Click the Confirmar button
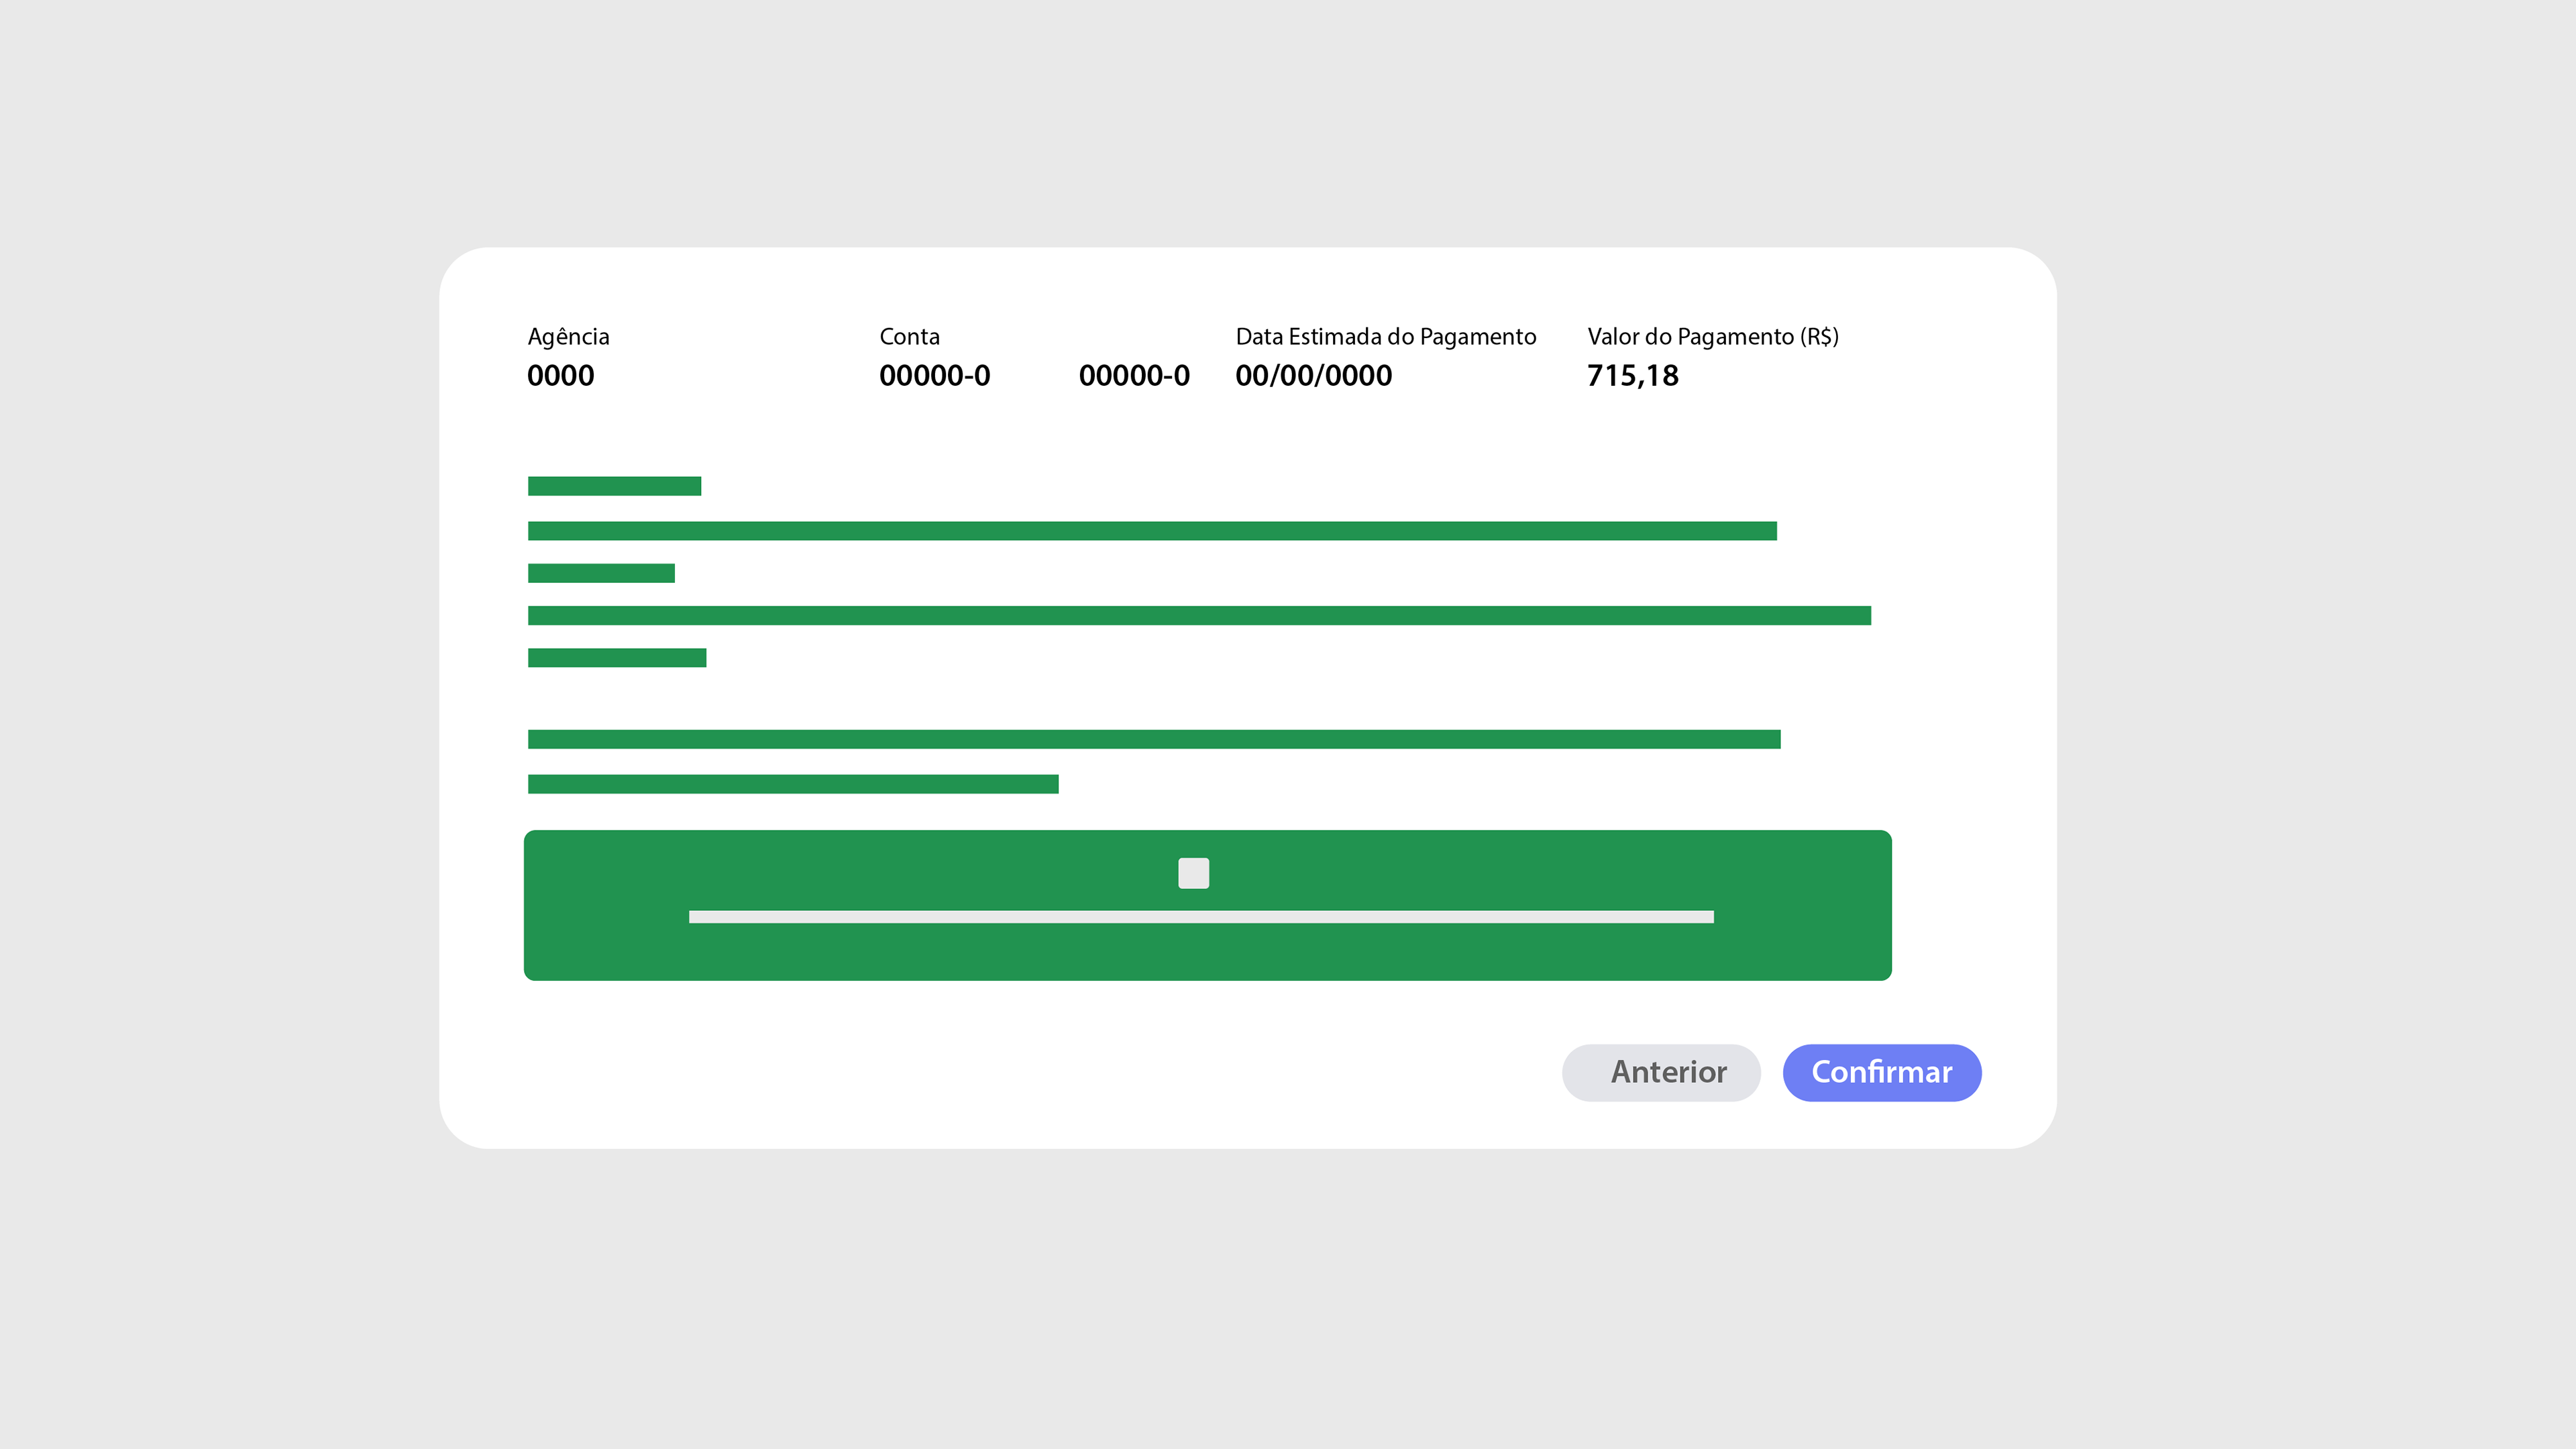This screenshot has height=1449, width=2576. (x=1881, y=1072)
